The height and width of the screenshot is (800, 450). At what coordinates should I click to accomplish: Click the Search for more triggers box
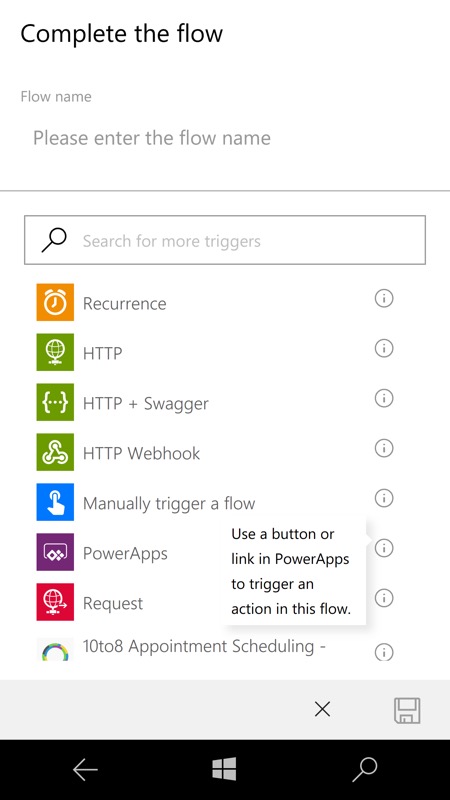point(225,240)
